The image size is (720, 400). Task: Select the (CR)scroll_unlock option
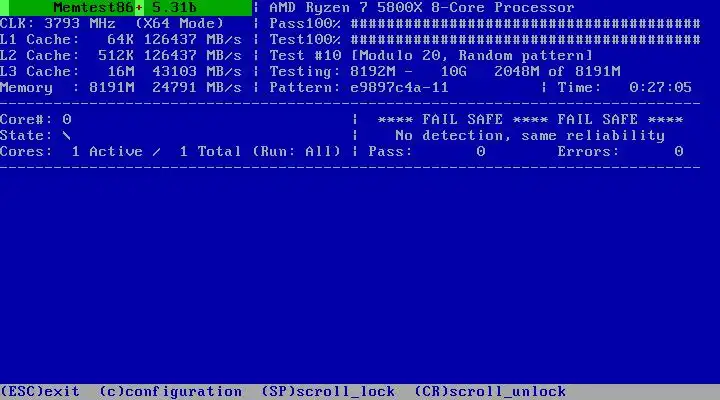click(490, 392)
